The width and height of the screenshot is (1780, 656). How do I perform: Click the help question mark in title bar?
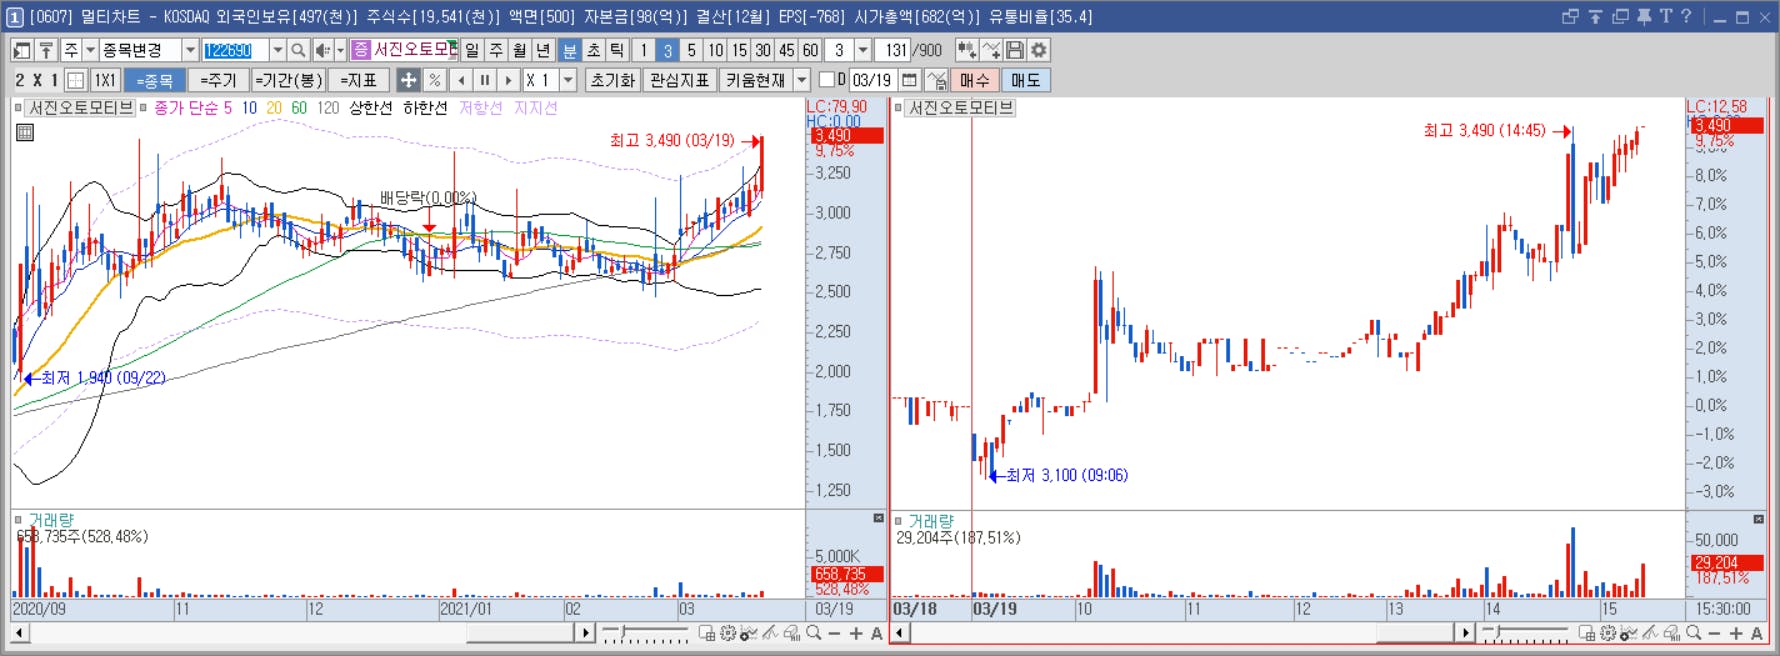click(1686, 16)
